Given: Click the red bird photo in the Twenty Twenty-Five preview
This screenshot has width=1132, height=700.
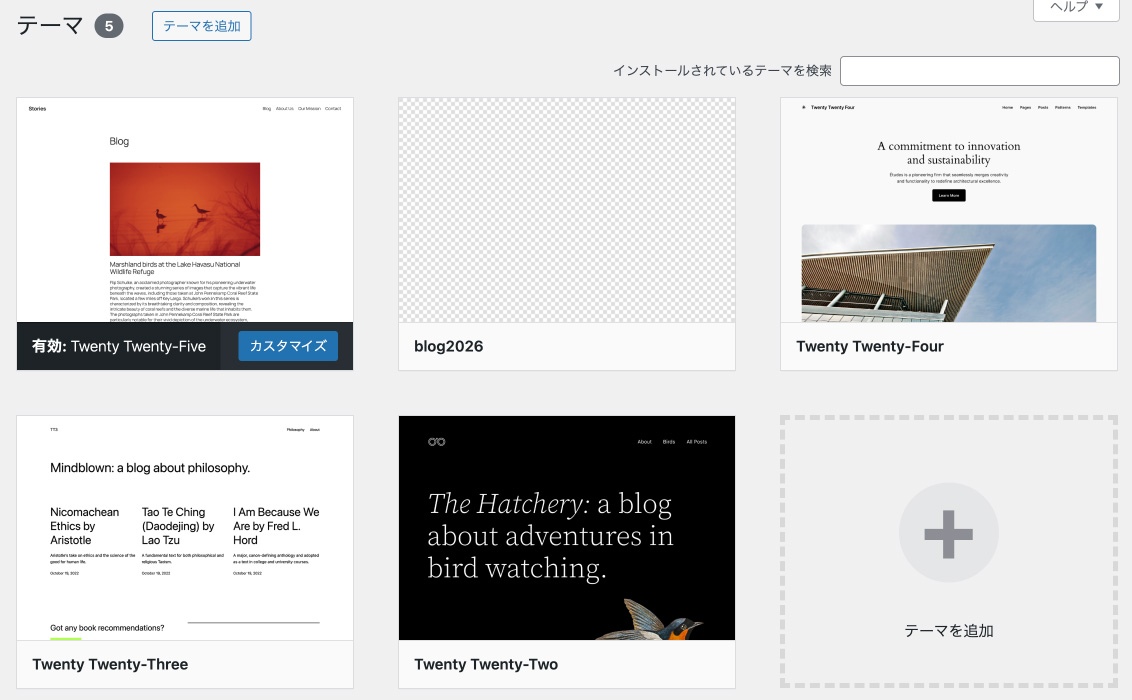Looking at the screenshot, I should [x=185, y=210].
